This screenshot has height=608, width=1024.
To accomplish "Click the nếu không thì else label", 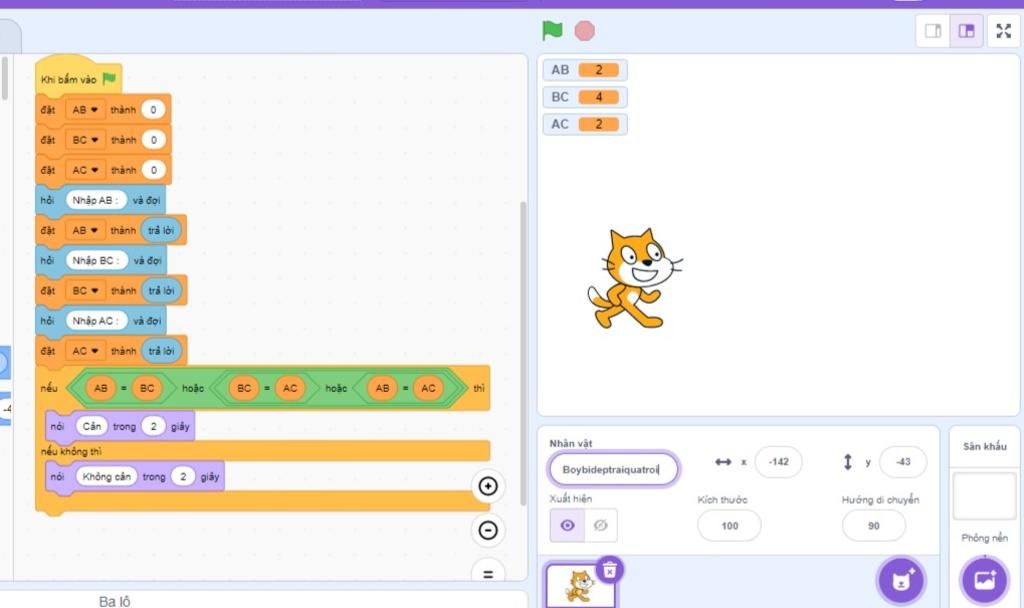I will [71, 451].
